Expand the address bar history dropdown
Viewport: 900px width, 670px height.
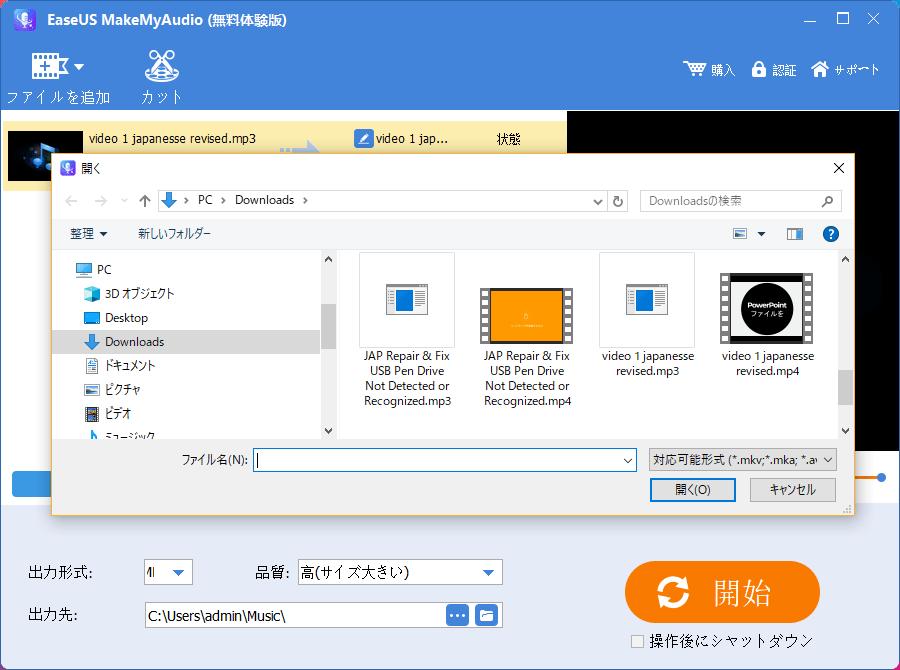coord(598,202)
